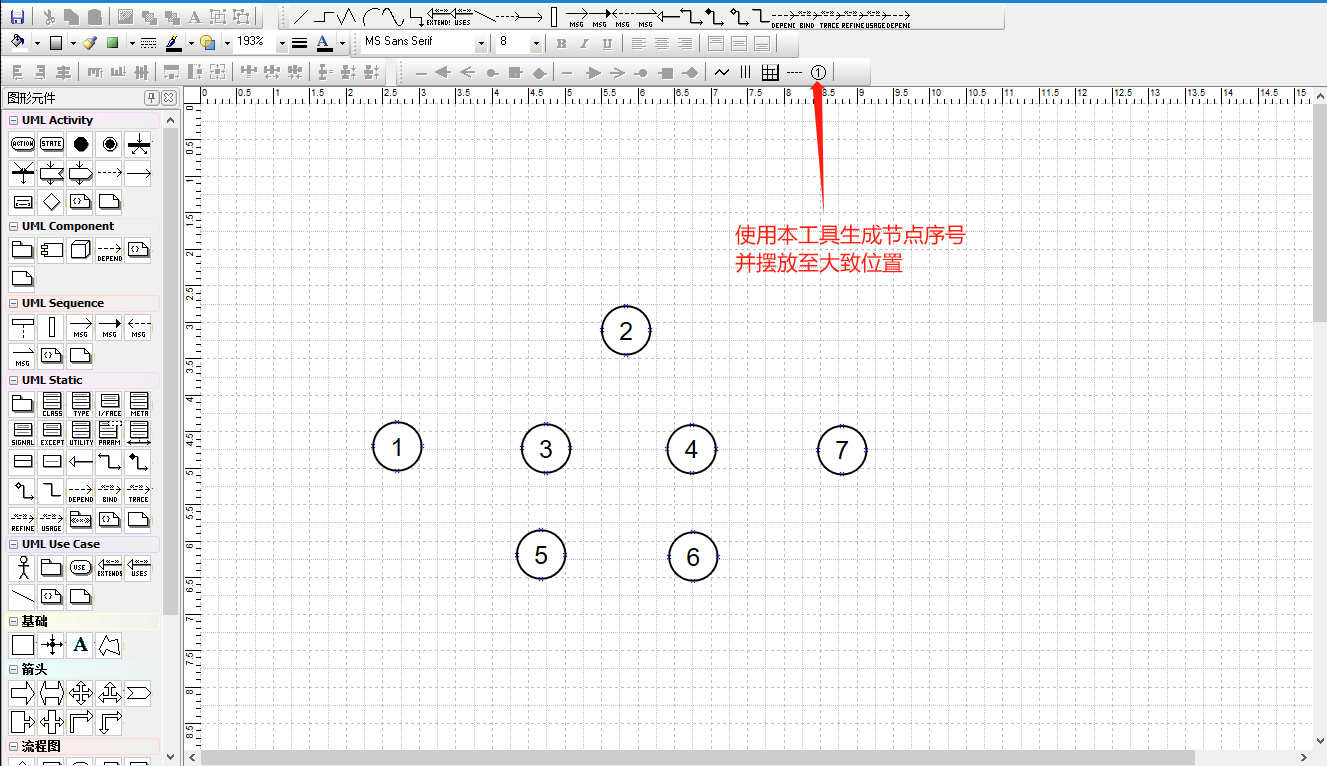Select the actor figure in UML Use Case
The image size is (1327, 766).
point(22,567)
